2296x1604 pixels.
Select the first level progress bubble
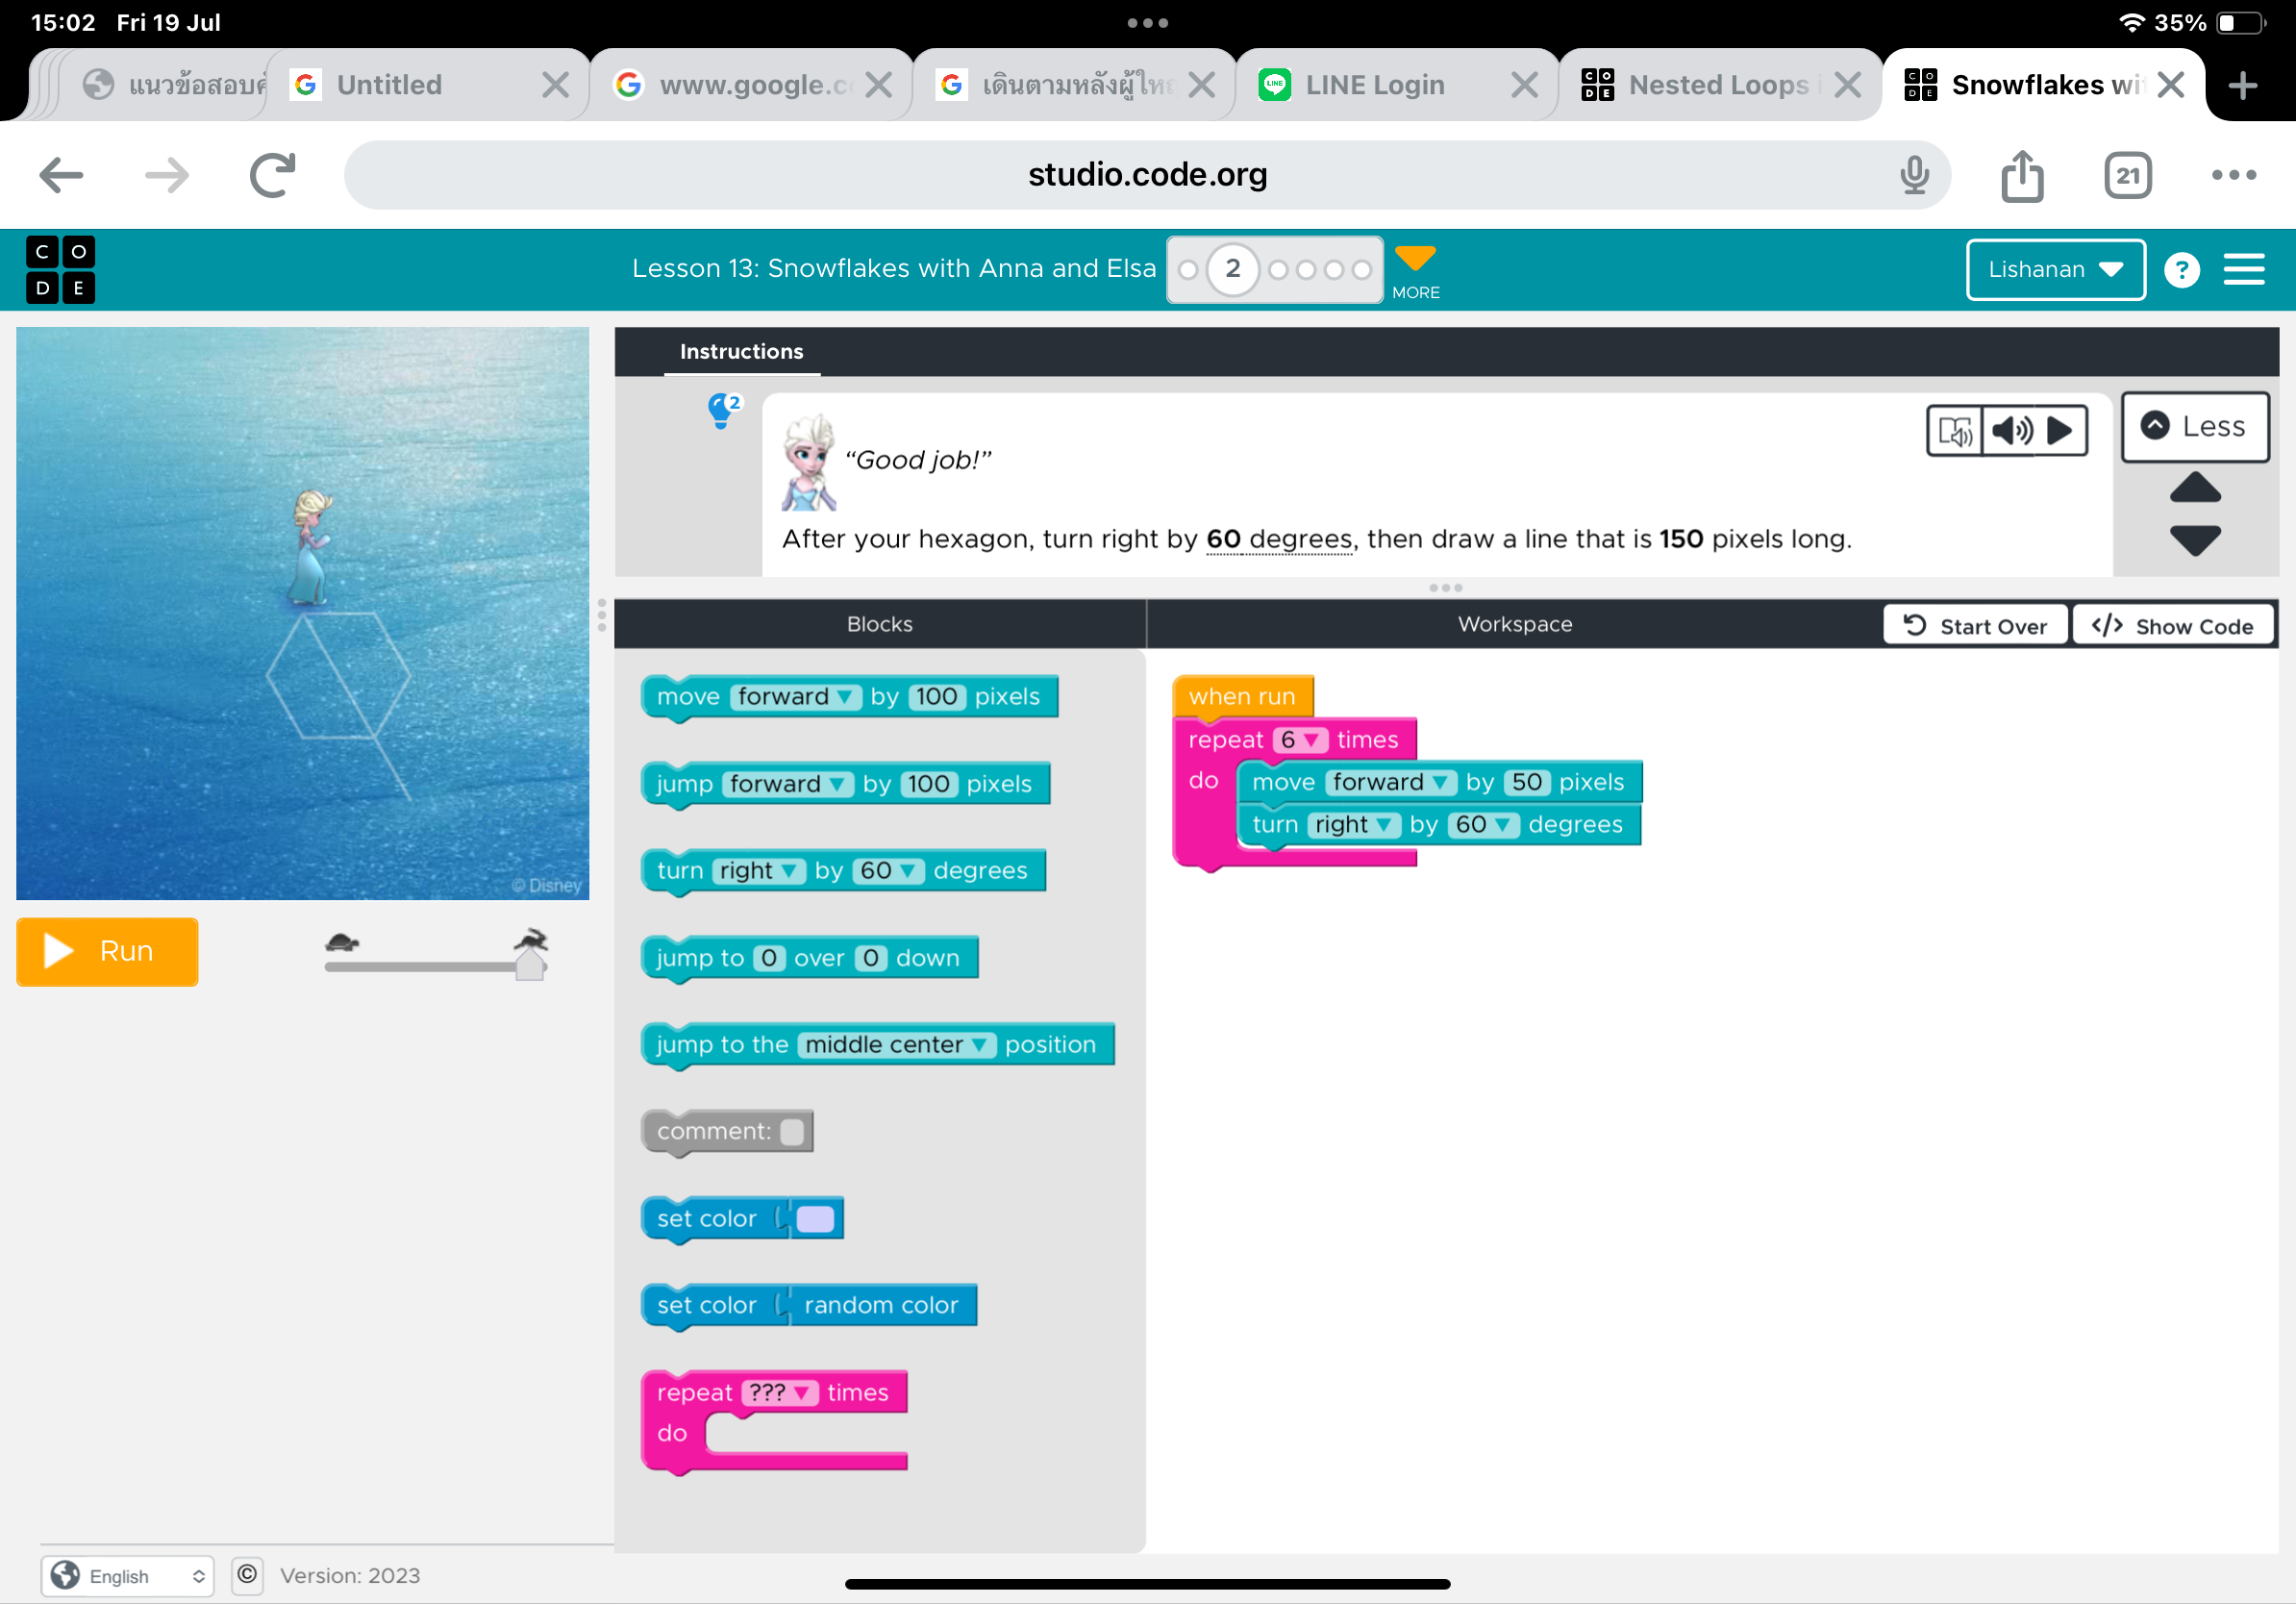pos(1188,270)
